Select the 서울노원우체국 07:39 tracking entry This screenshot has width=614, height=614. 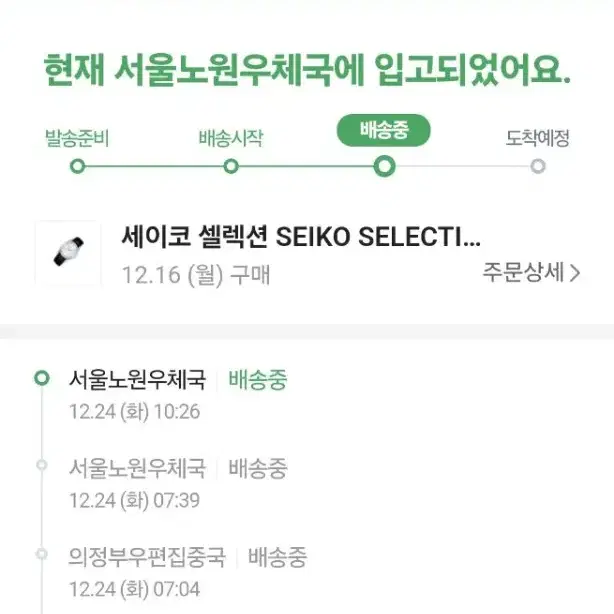pos(178,484)
